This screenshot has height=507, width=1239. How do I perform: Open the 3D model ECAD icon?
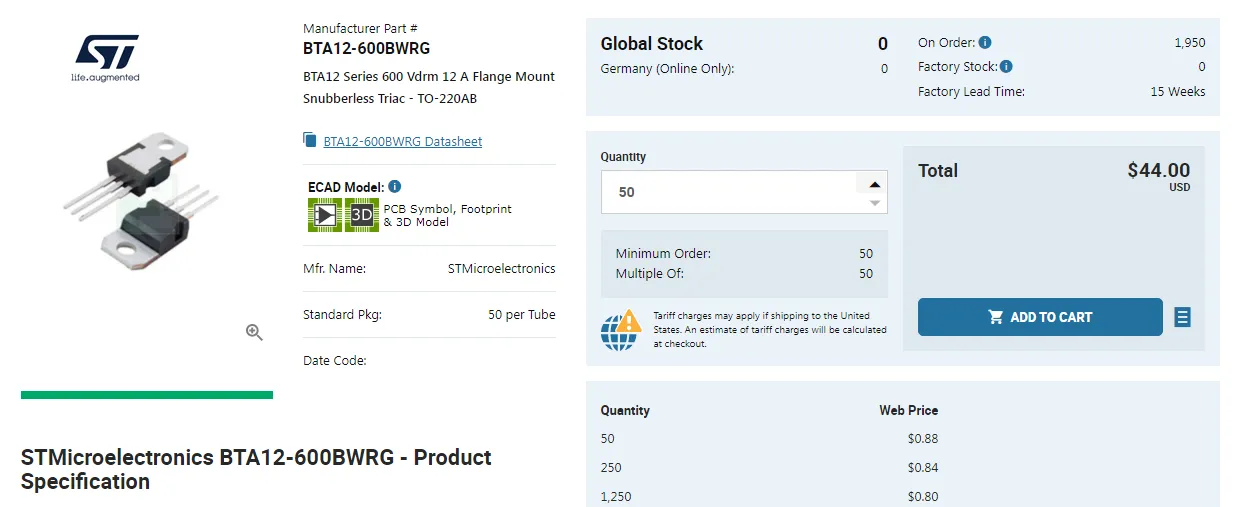pyautogui.click(x=361, y=215)
